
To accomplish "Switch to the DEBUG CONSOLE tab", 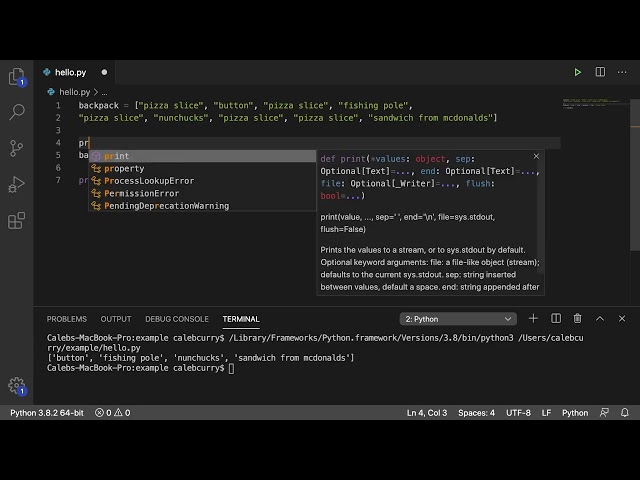I will [x=177, y=319].
